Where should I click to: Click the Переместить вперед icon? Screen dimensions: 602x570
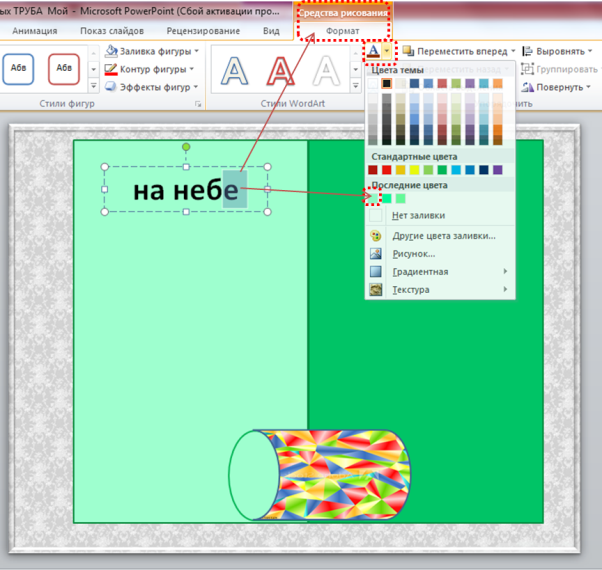[x=408, y=51]
